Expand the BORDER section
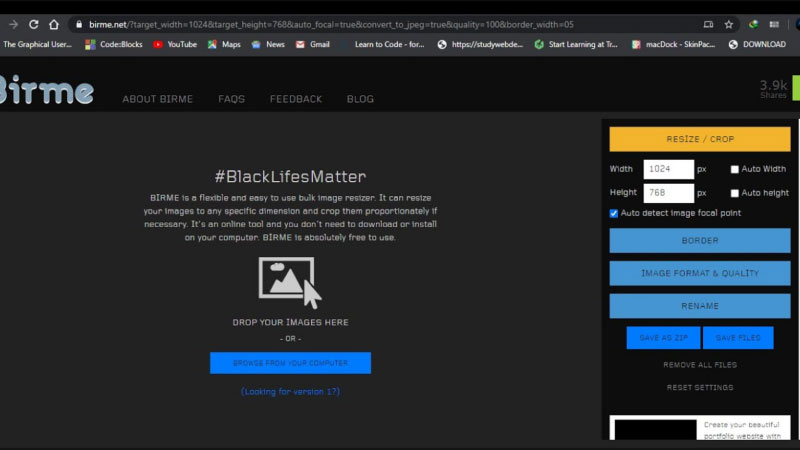The image size is (800, 450). (699, 240)
